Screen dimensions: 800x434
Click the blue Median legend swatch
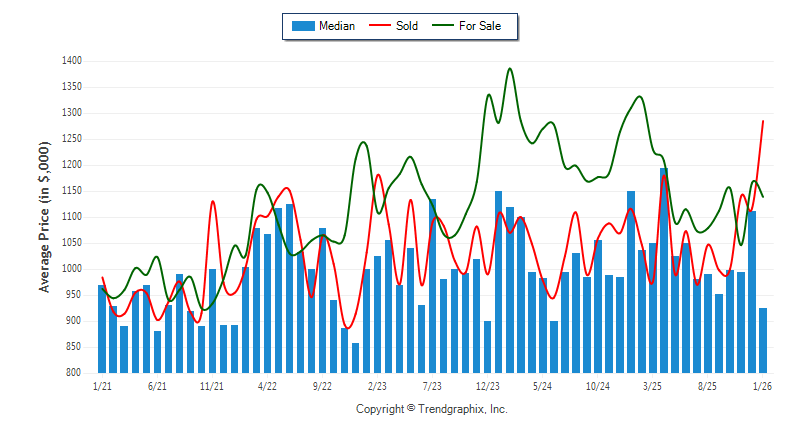point(302,26)
